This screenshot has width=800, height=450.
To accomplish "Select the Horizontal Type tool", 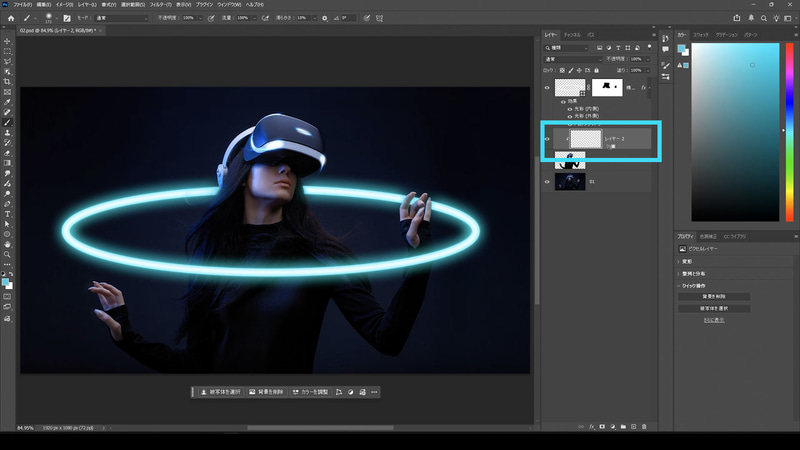I will click(x=8, y=214).
